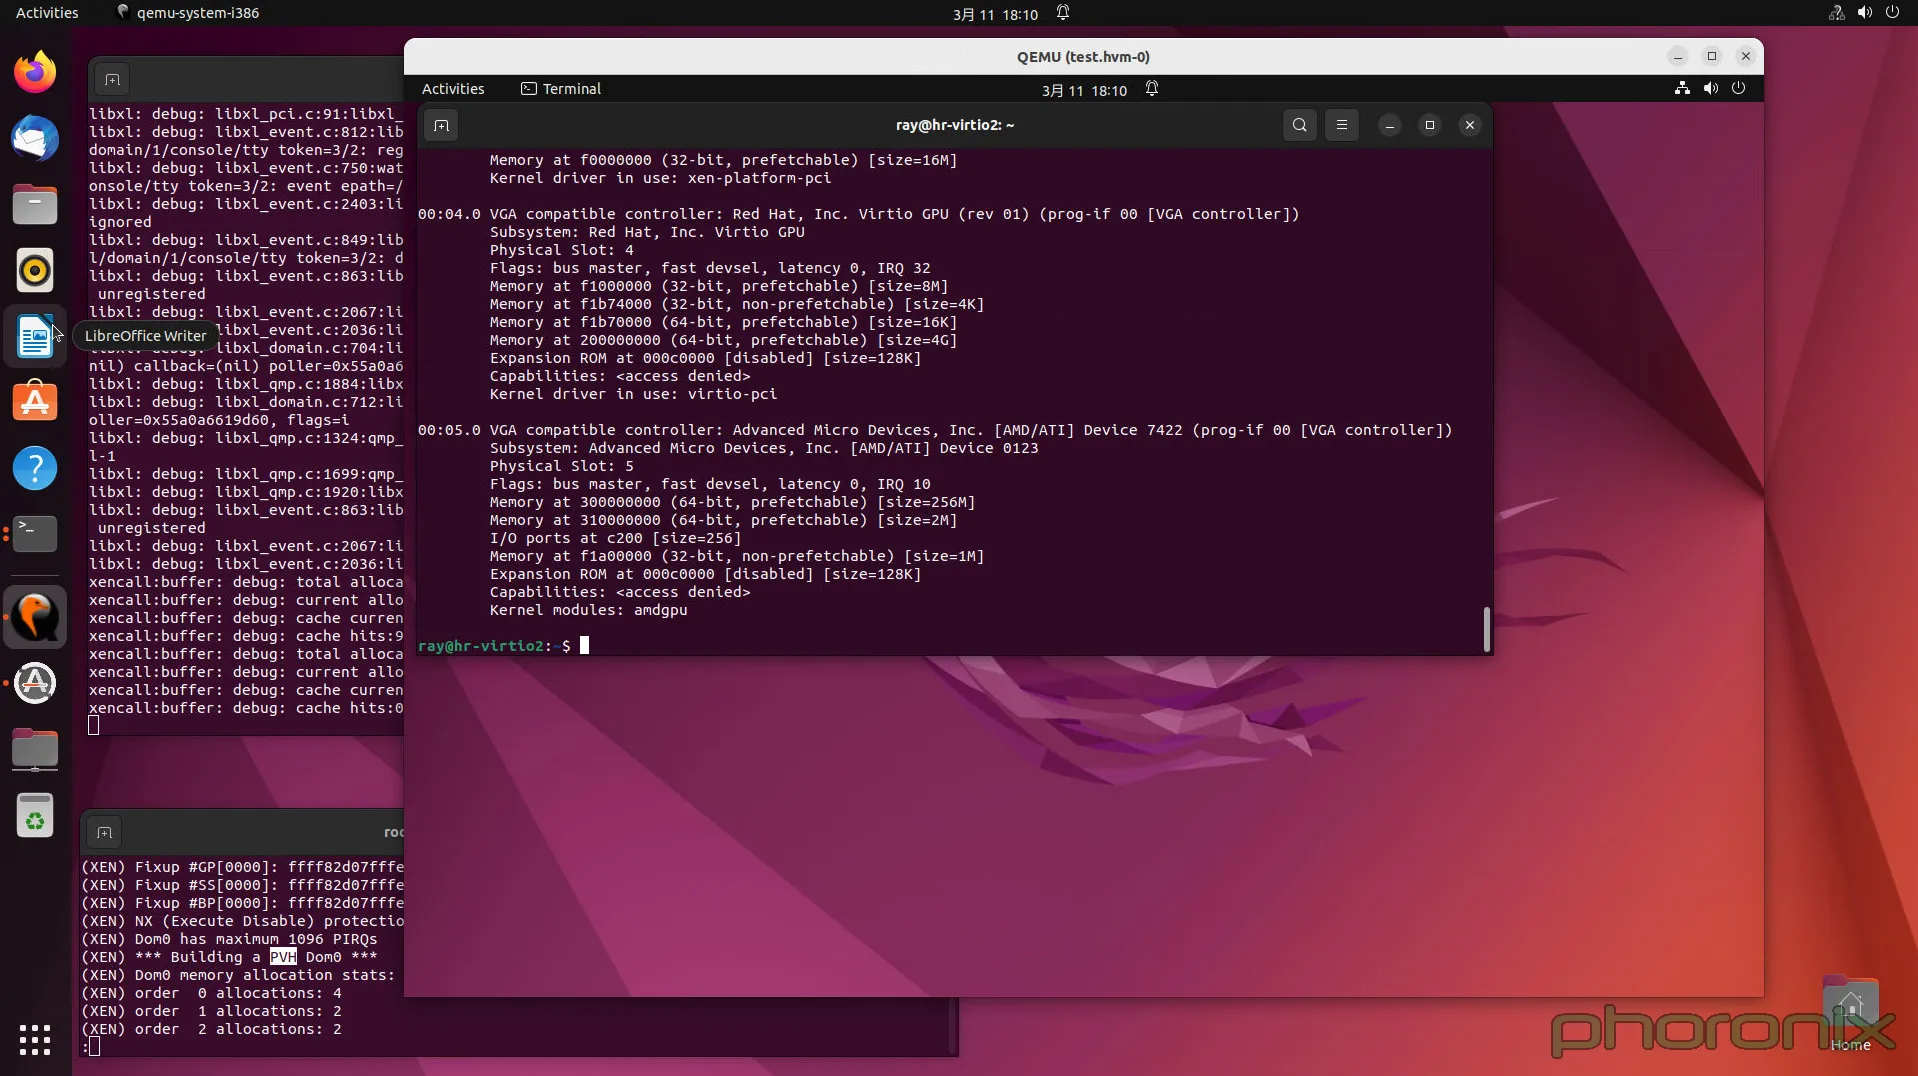The height and width of the screenshot is (1076, 1918).
Task: Open host volume indicator
Action: (1865, 13)
